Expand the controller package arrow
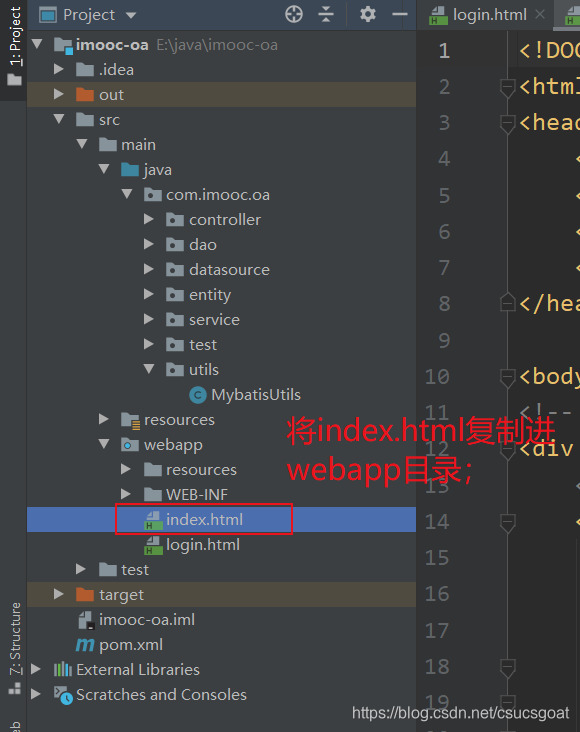This screenshot has height=732, width=580. [149, 219]
